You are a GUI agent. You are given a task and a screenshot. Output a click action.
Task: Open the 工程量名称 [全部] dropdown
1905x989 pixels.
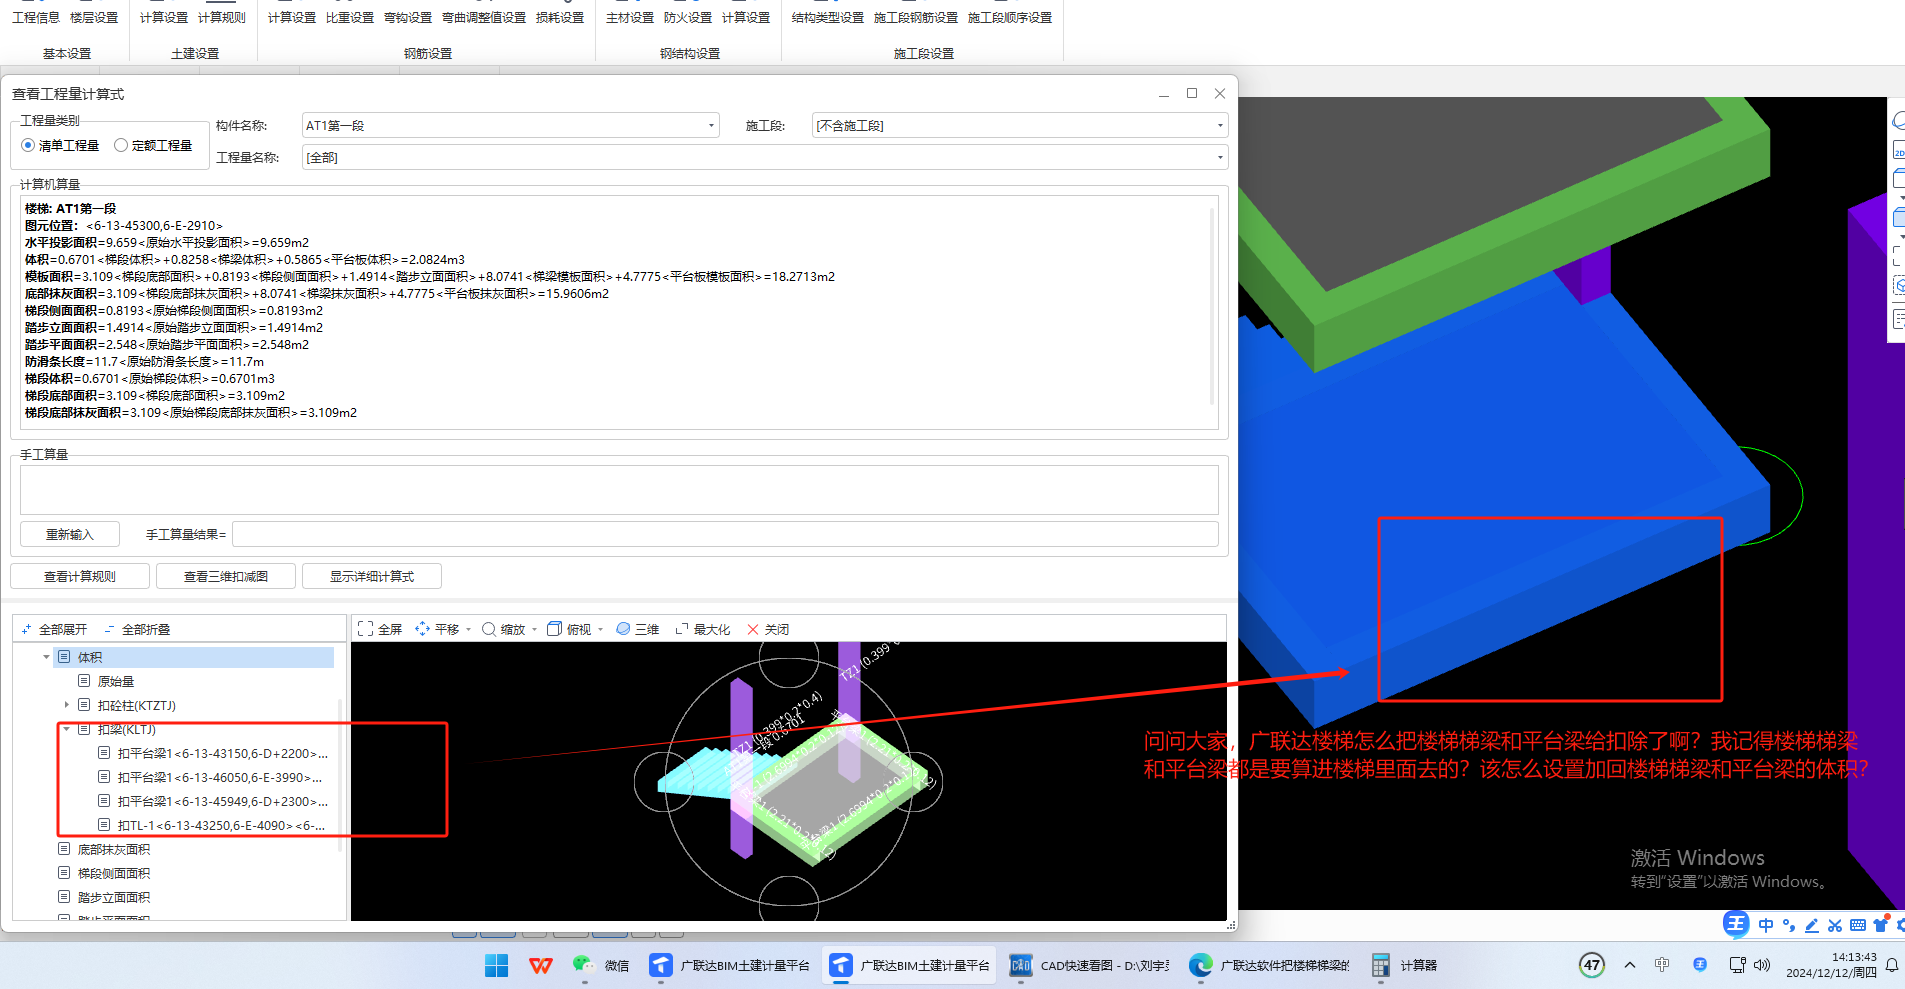point(1219,157)
